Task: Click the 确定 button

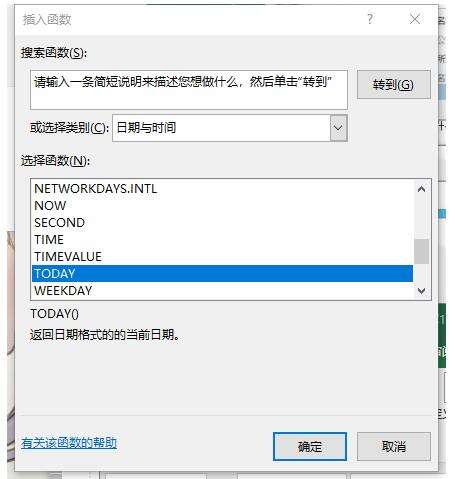Action: (x=310, y=447)
